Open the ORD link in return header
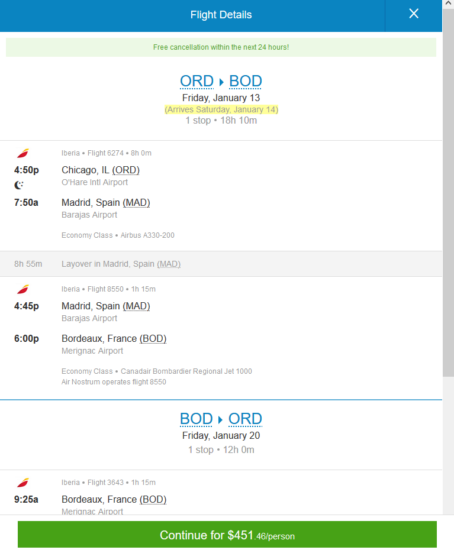 (245, 419)
